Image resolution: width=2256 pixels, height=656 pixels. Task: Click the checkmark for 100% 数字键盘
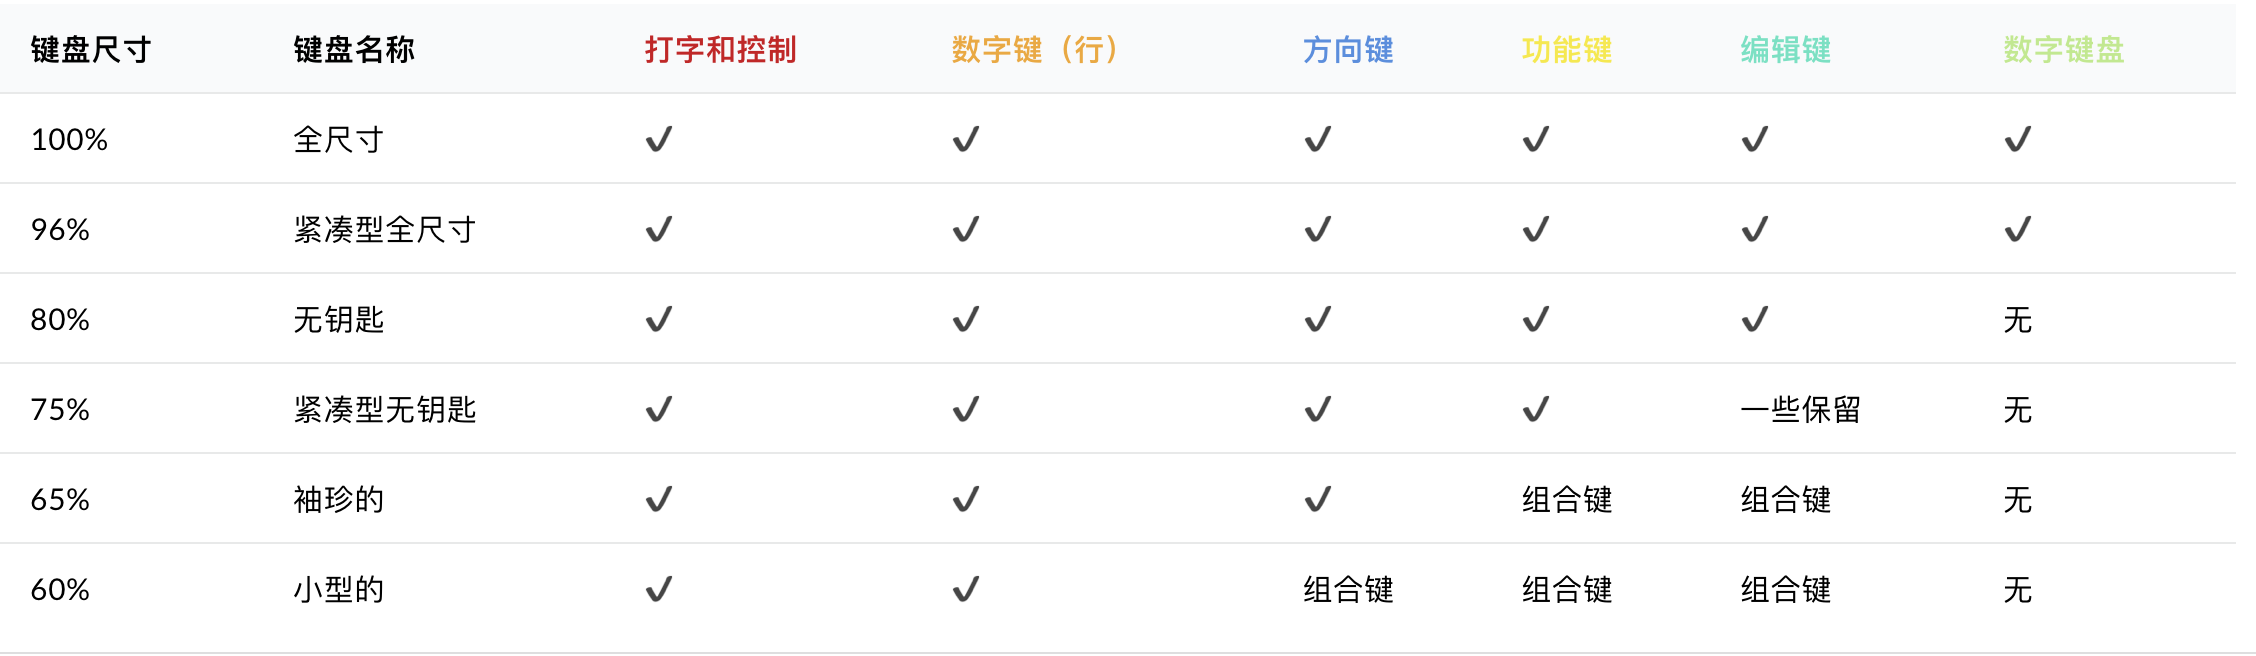click(2017, 139)
